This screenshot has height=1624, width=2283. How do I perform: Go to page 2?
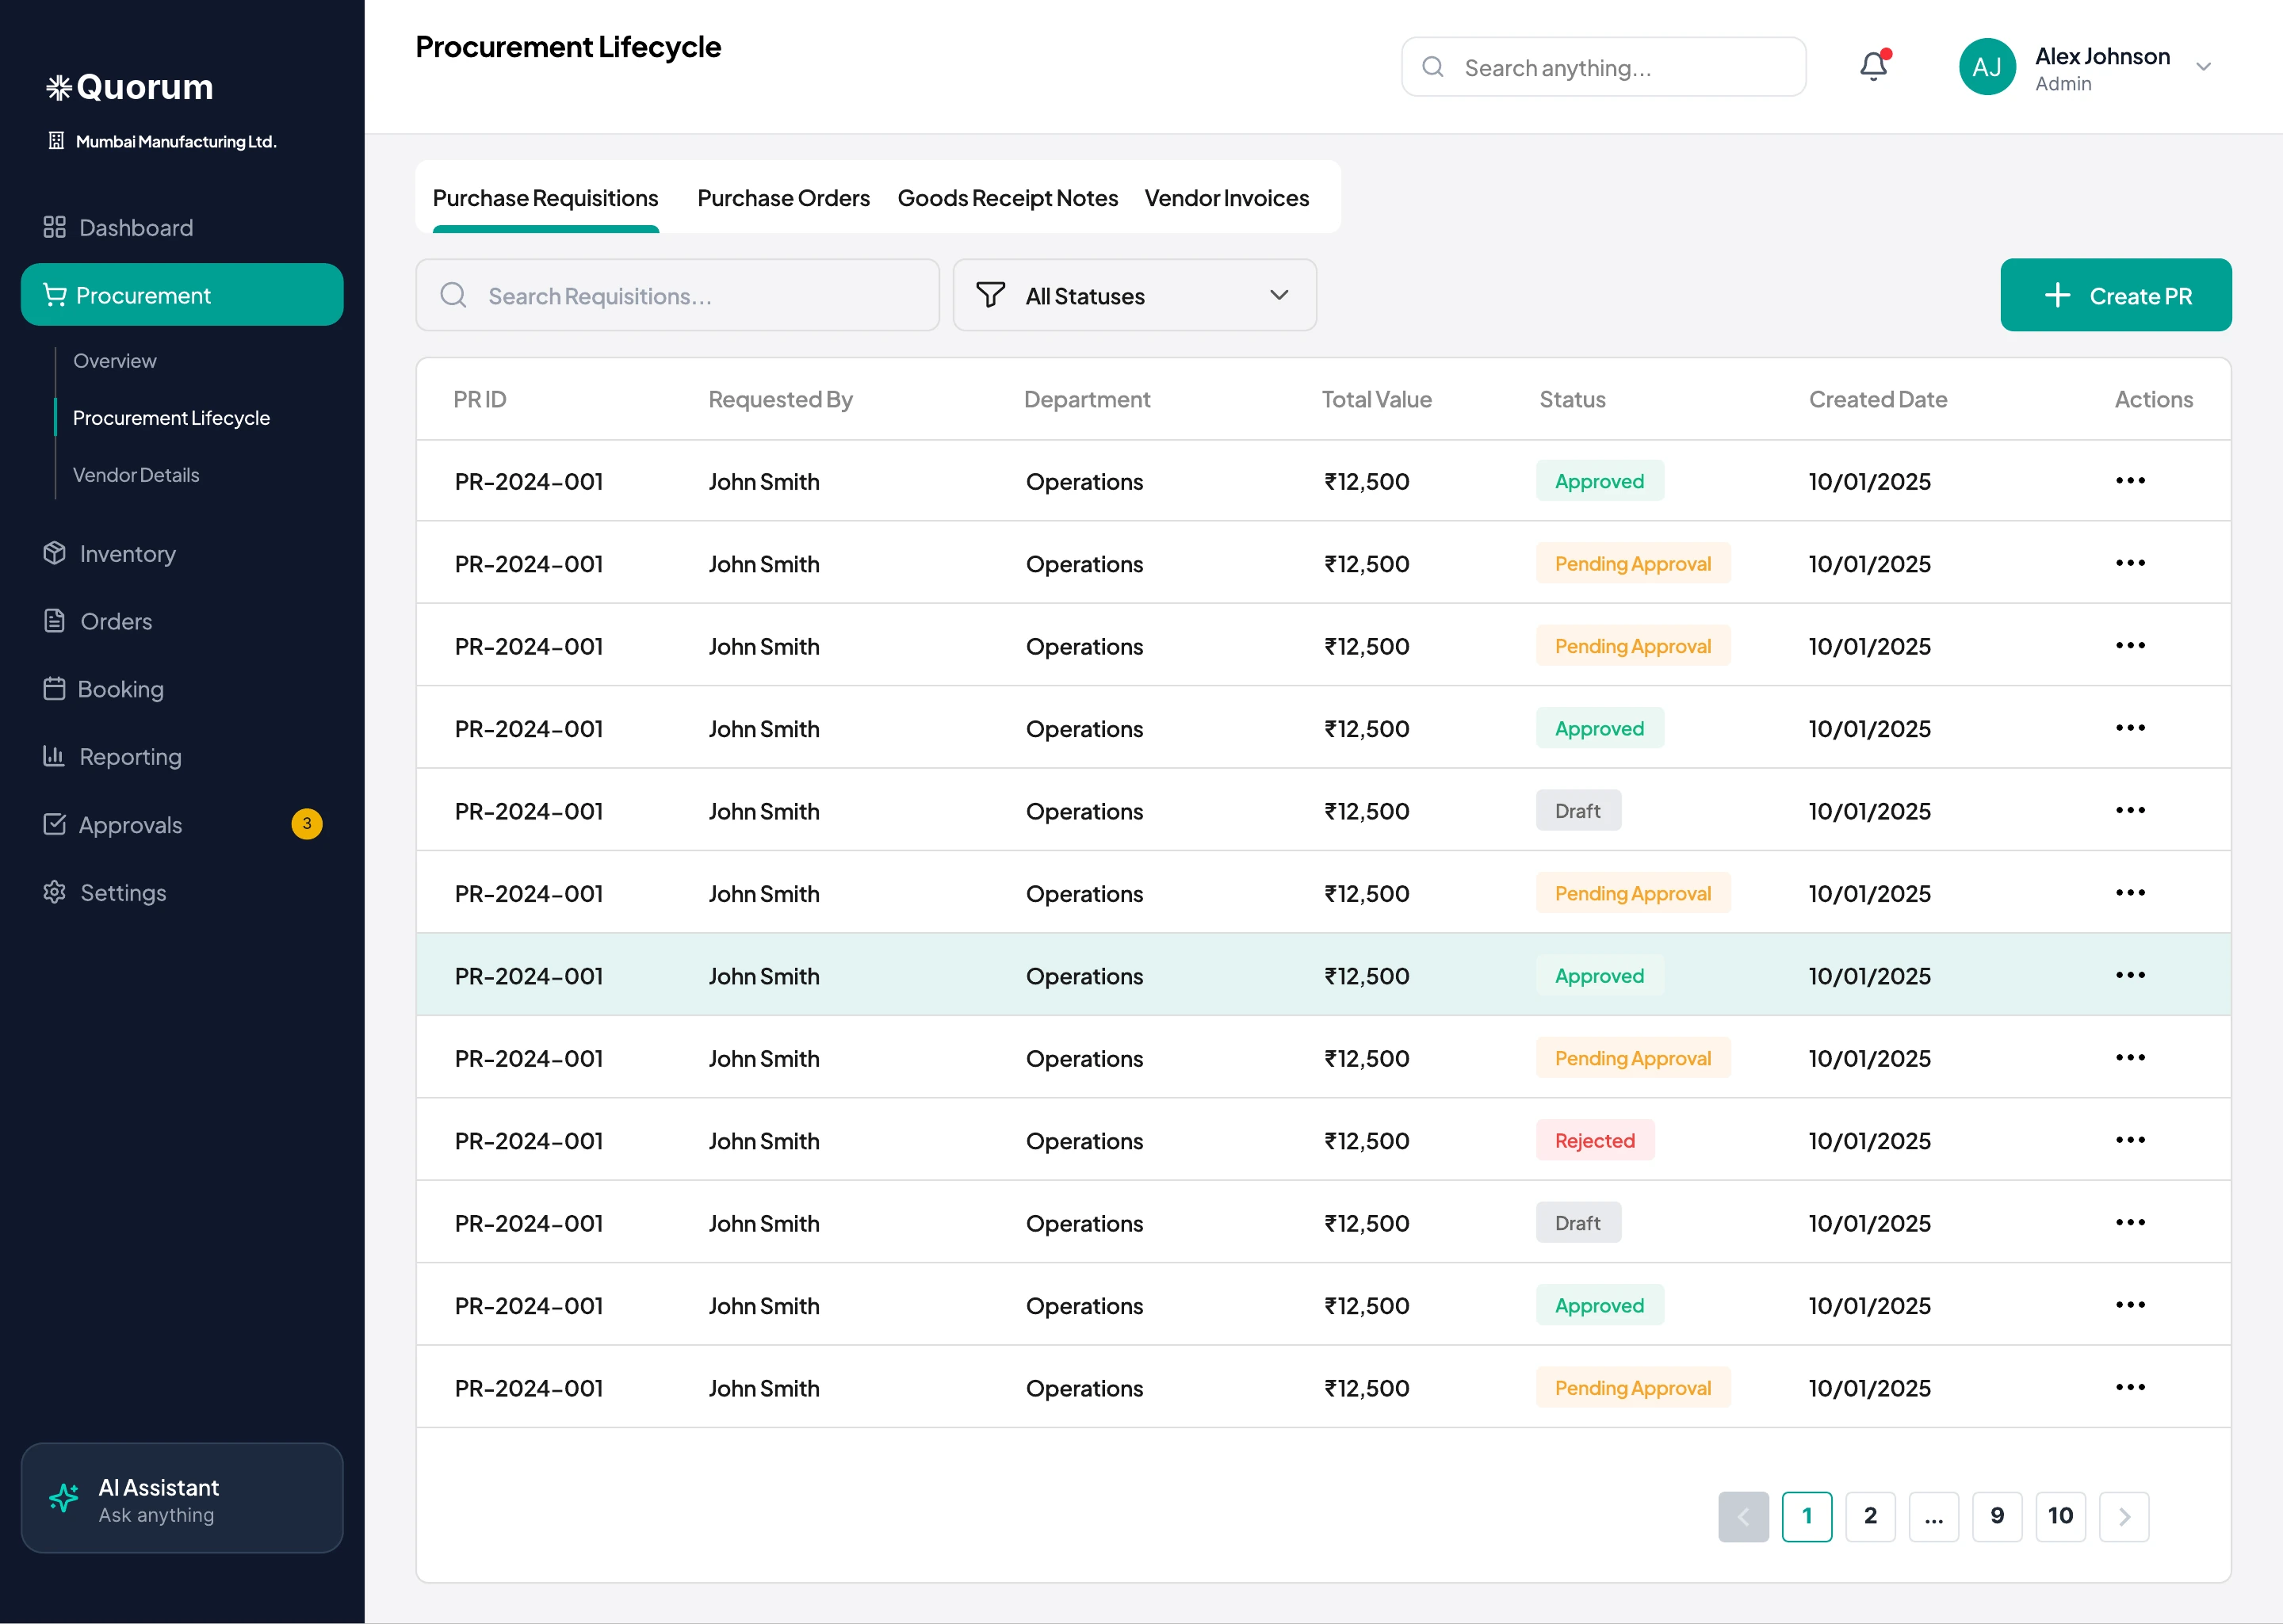click(x=1870, y=1517)
